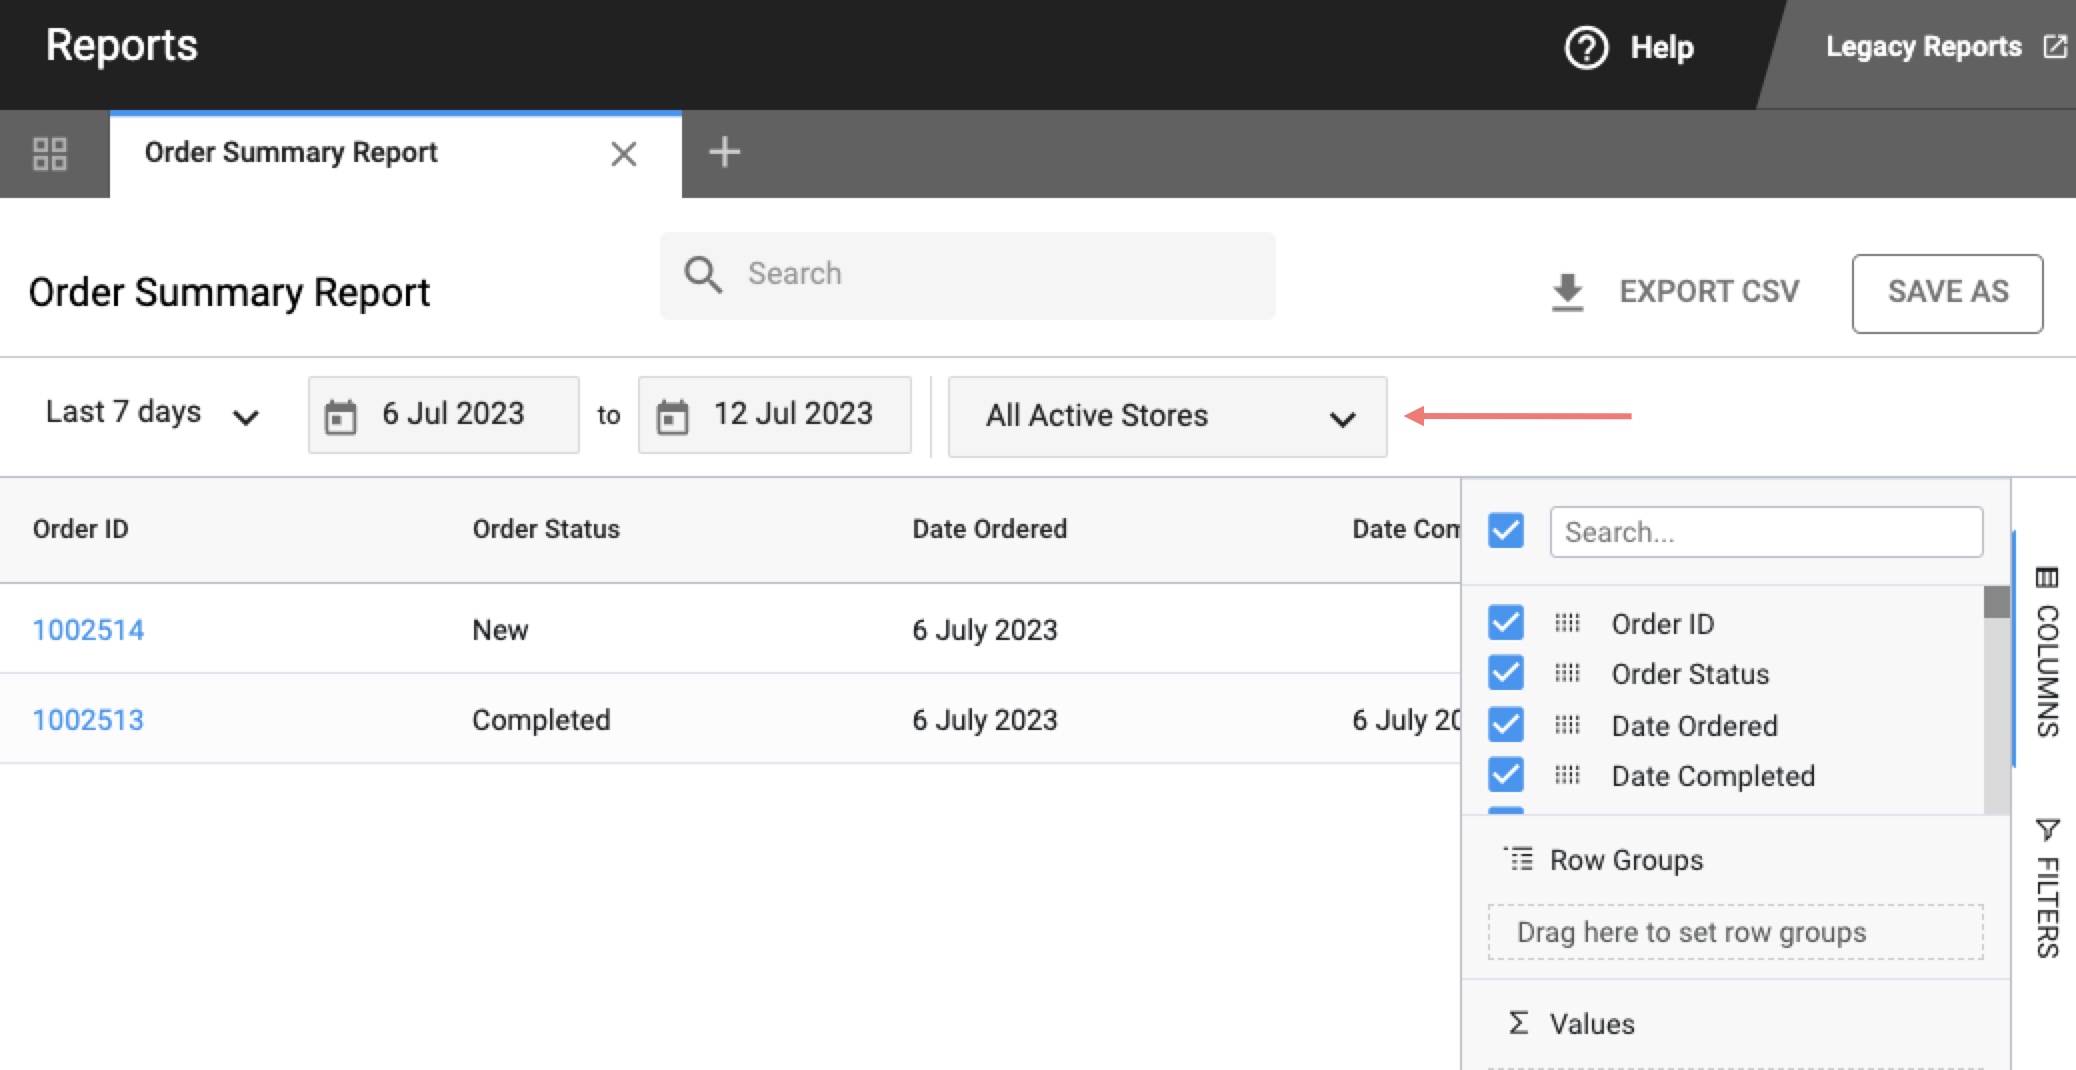Toggle the select all columns checkbox
Image resolution: width=2076 pixels, height=1070 pixels.
(x=1506, y=531)
